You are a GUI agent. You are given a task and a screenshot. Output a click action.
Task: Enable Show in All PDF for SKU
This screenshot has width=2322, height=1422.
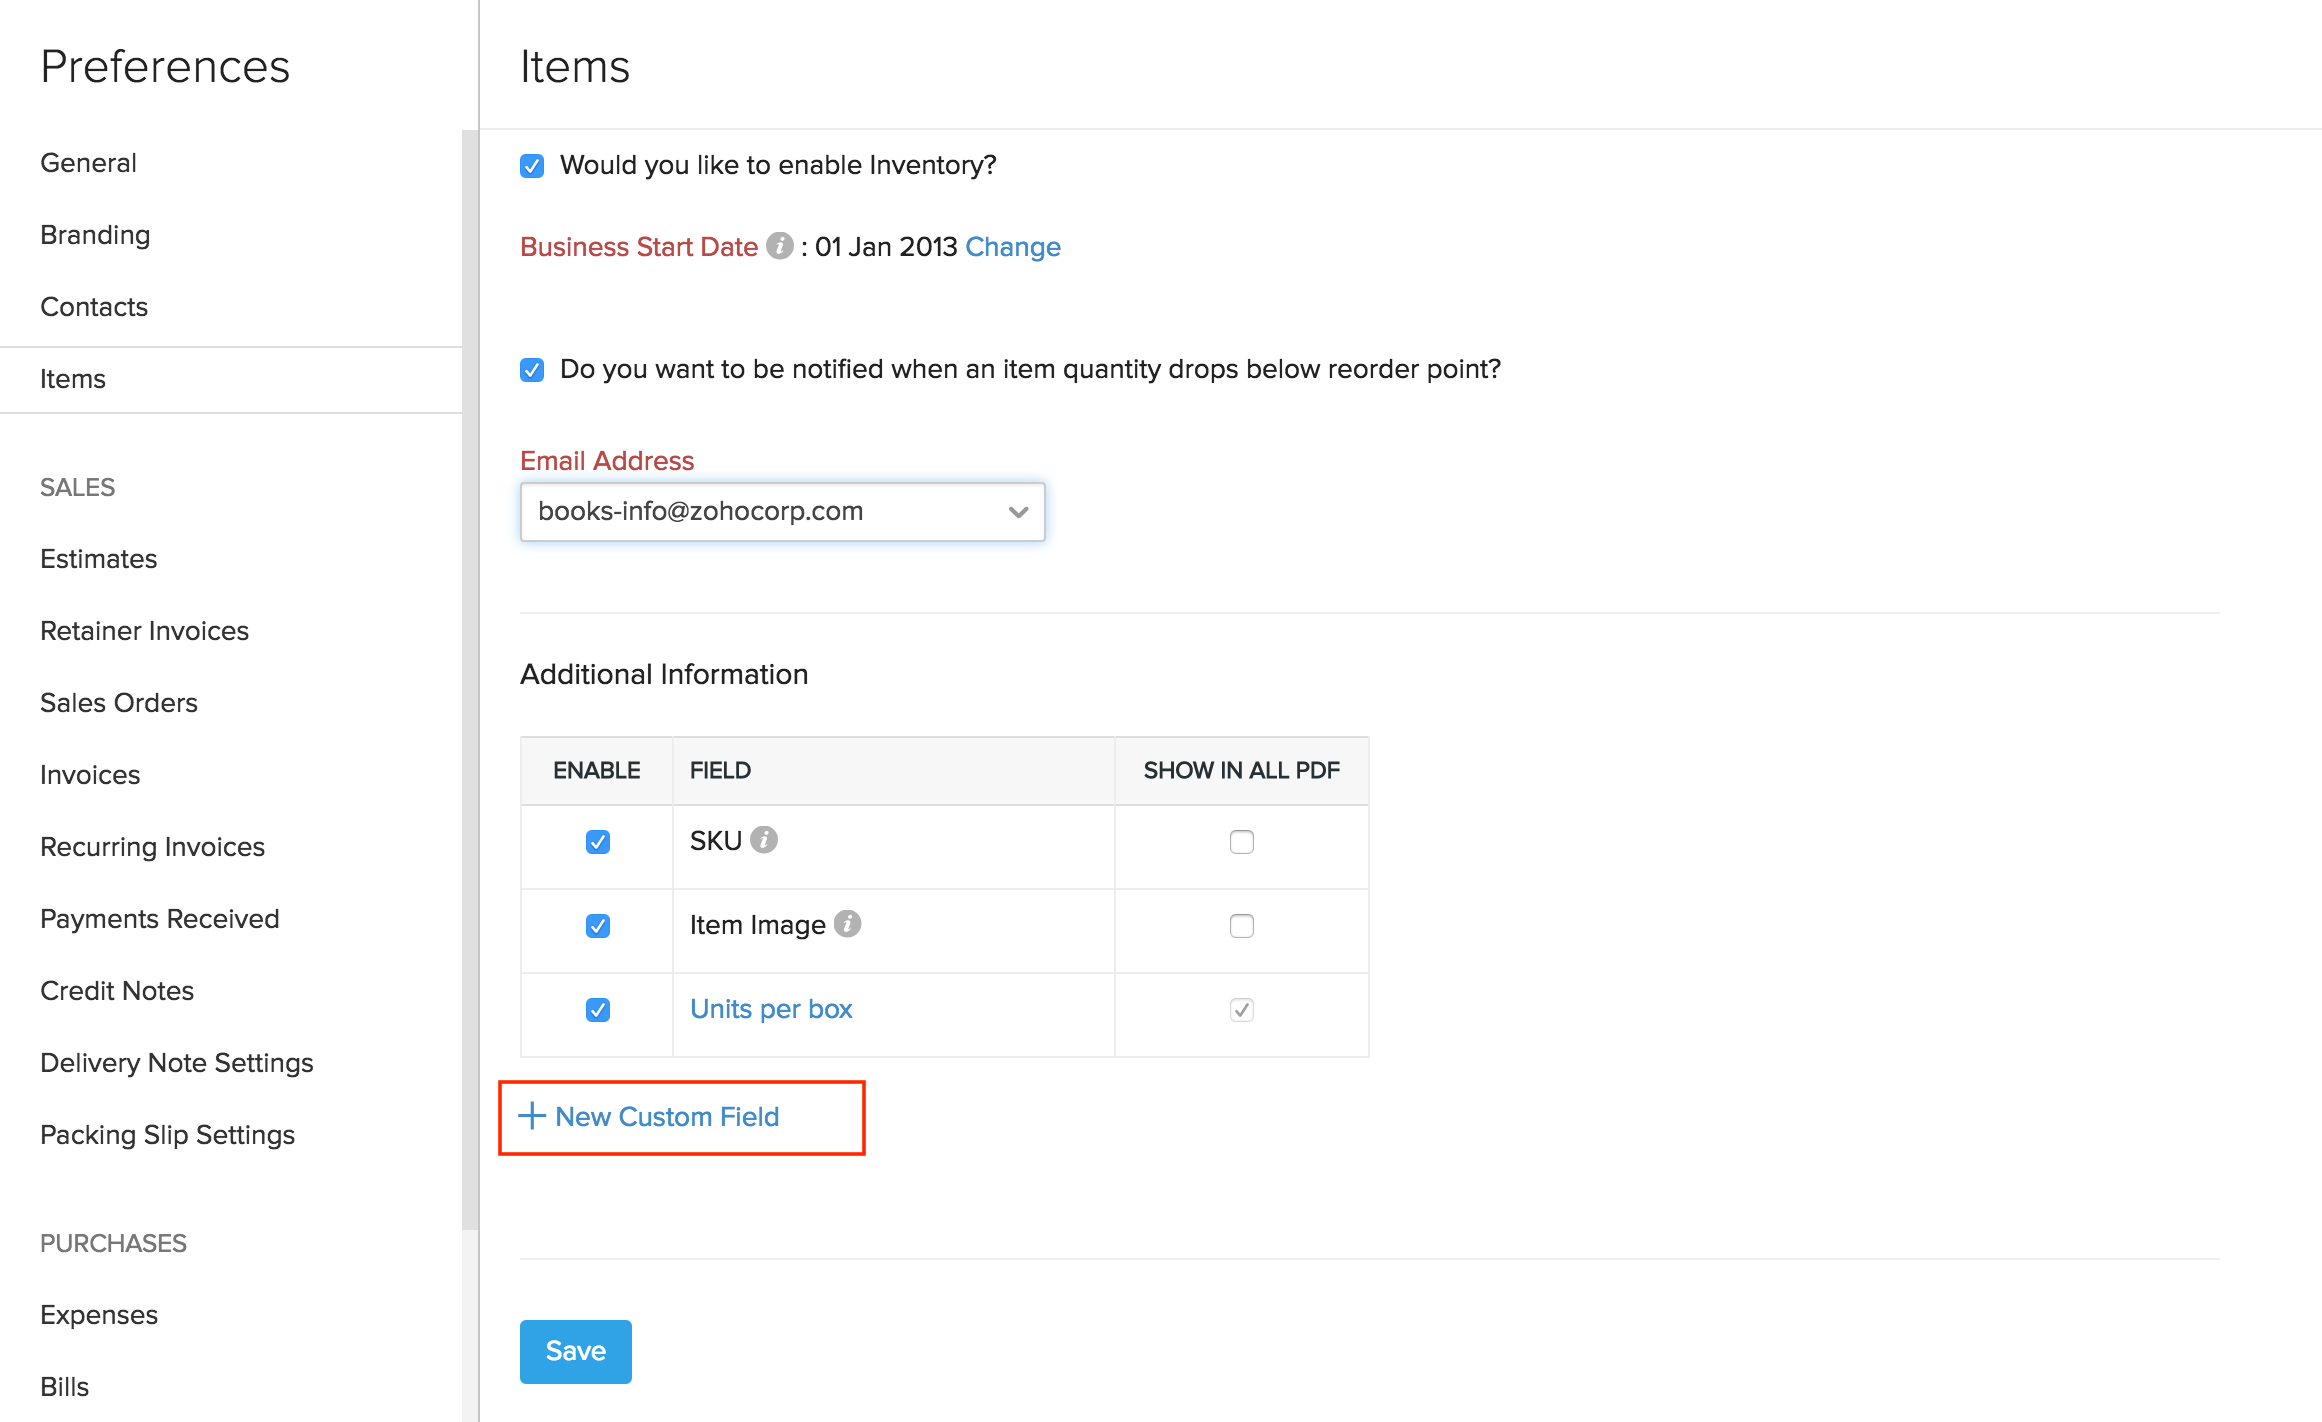[1241, 842]
